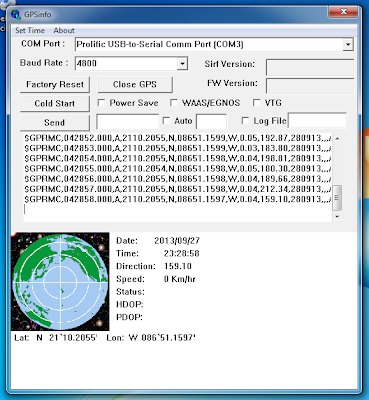The image size is (369, 400).
Task: Click the Cold Start button
Action: tap(55, 103)
